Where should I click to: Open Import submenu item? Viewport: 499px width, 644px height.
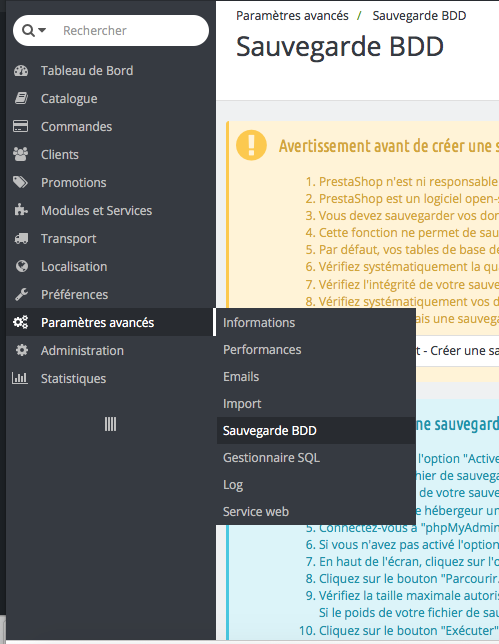(x=316, y=404)
